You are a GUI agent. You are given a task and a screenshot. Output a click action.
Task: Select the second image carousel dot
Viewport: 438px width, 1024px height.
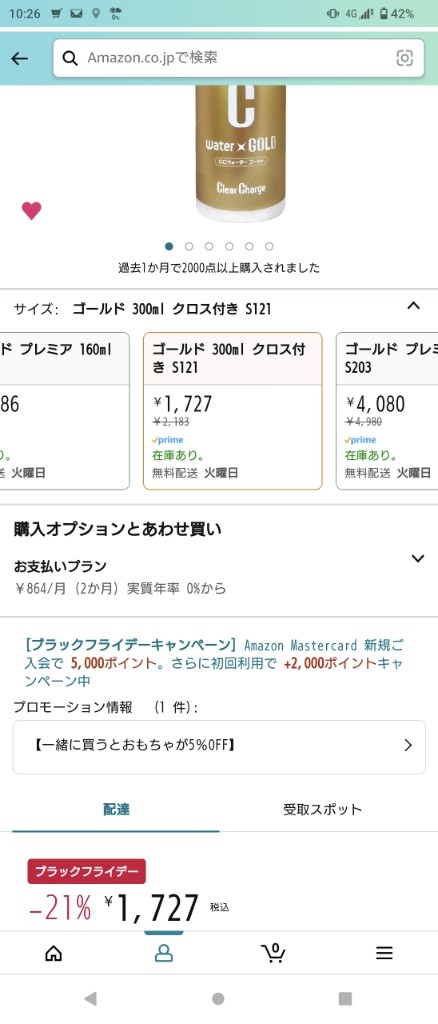189,246
